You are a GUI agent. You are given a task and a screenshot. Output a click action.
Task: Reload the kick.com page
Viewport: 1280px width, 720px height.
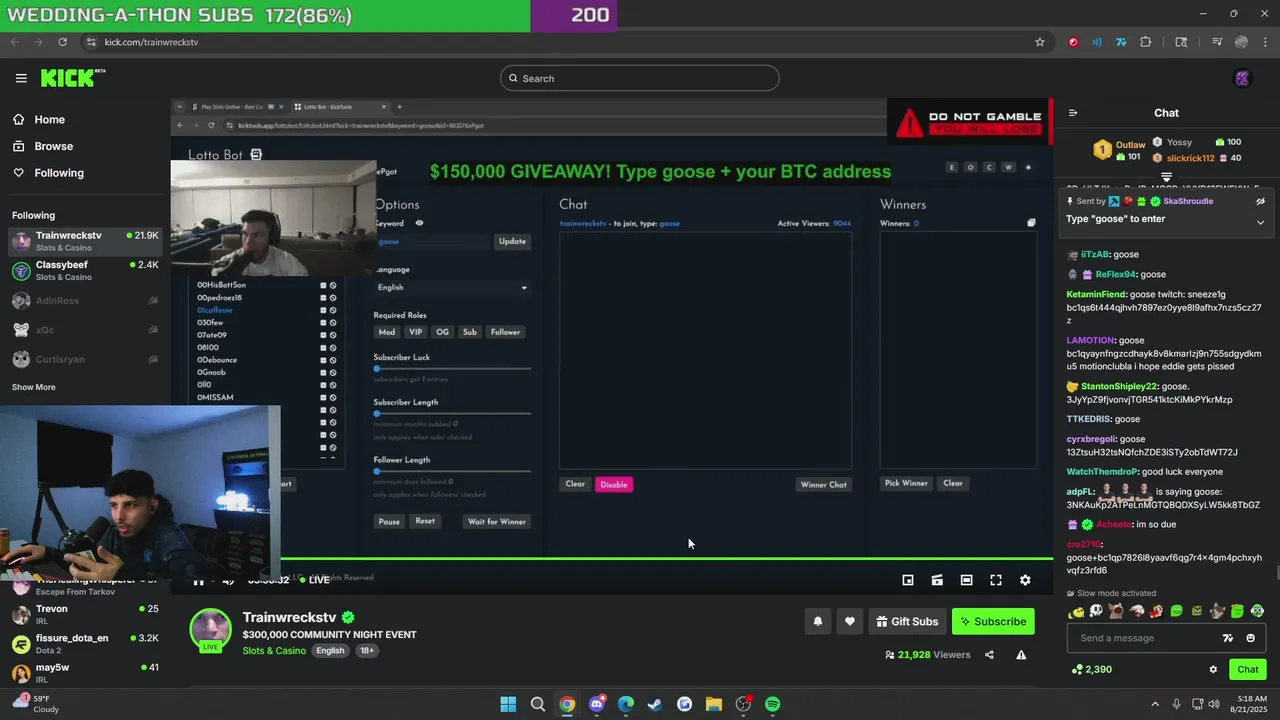[62, 42]
